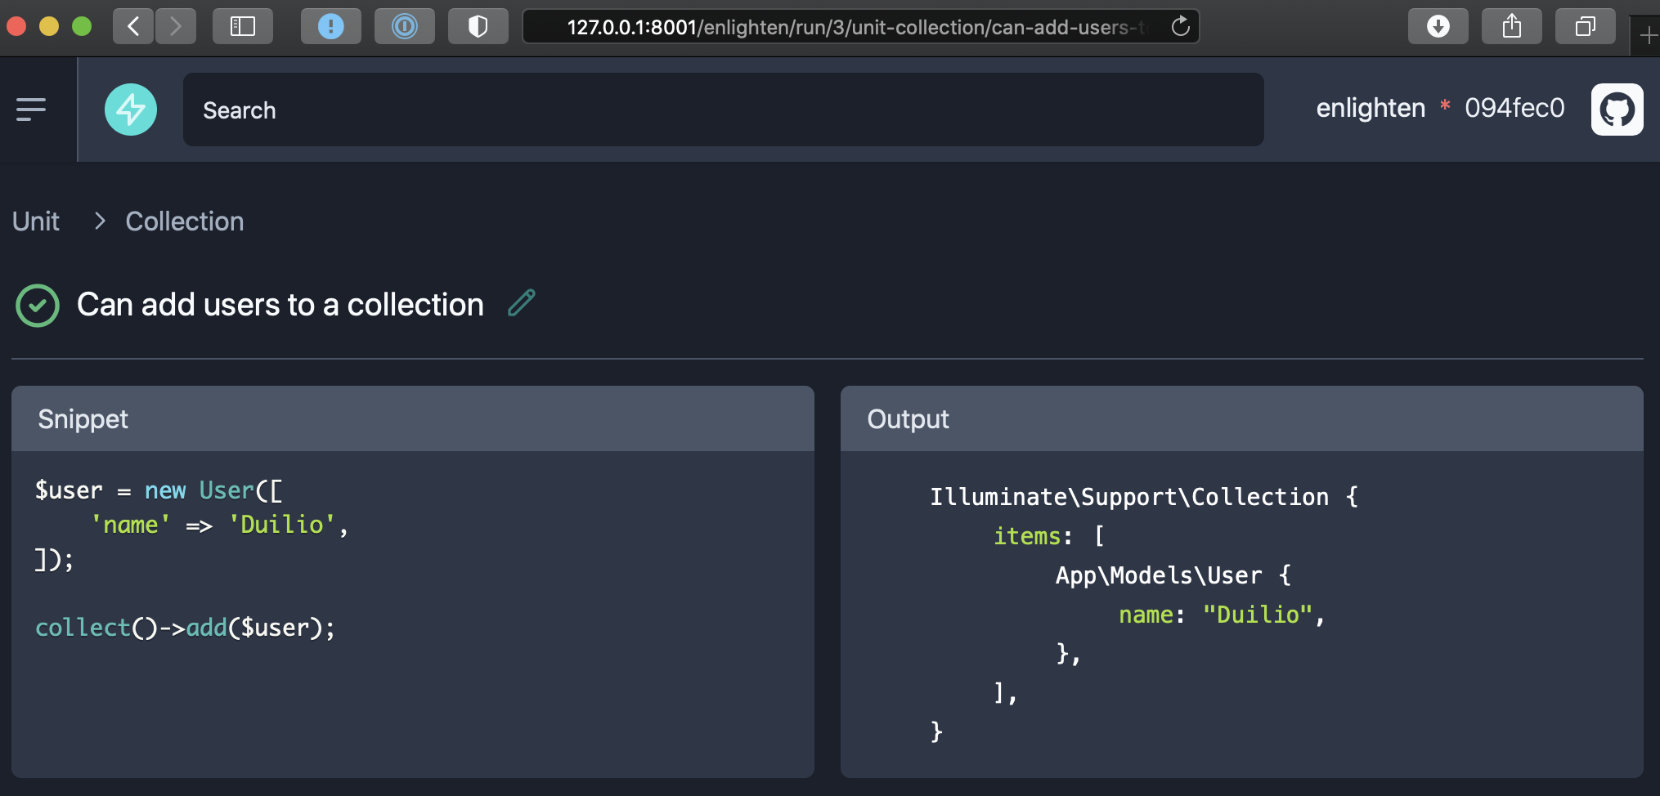
Task: Click the browser forward arrow
Action: [x=176, y=26]
